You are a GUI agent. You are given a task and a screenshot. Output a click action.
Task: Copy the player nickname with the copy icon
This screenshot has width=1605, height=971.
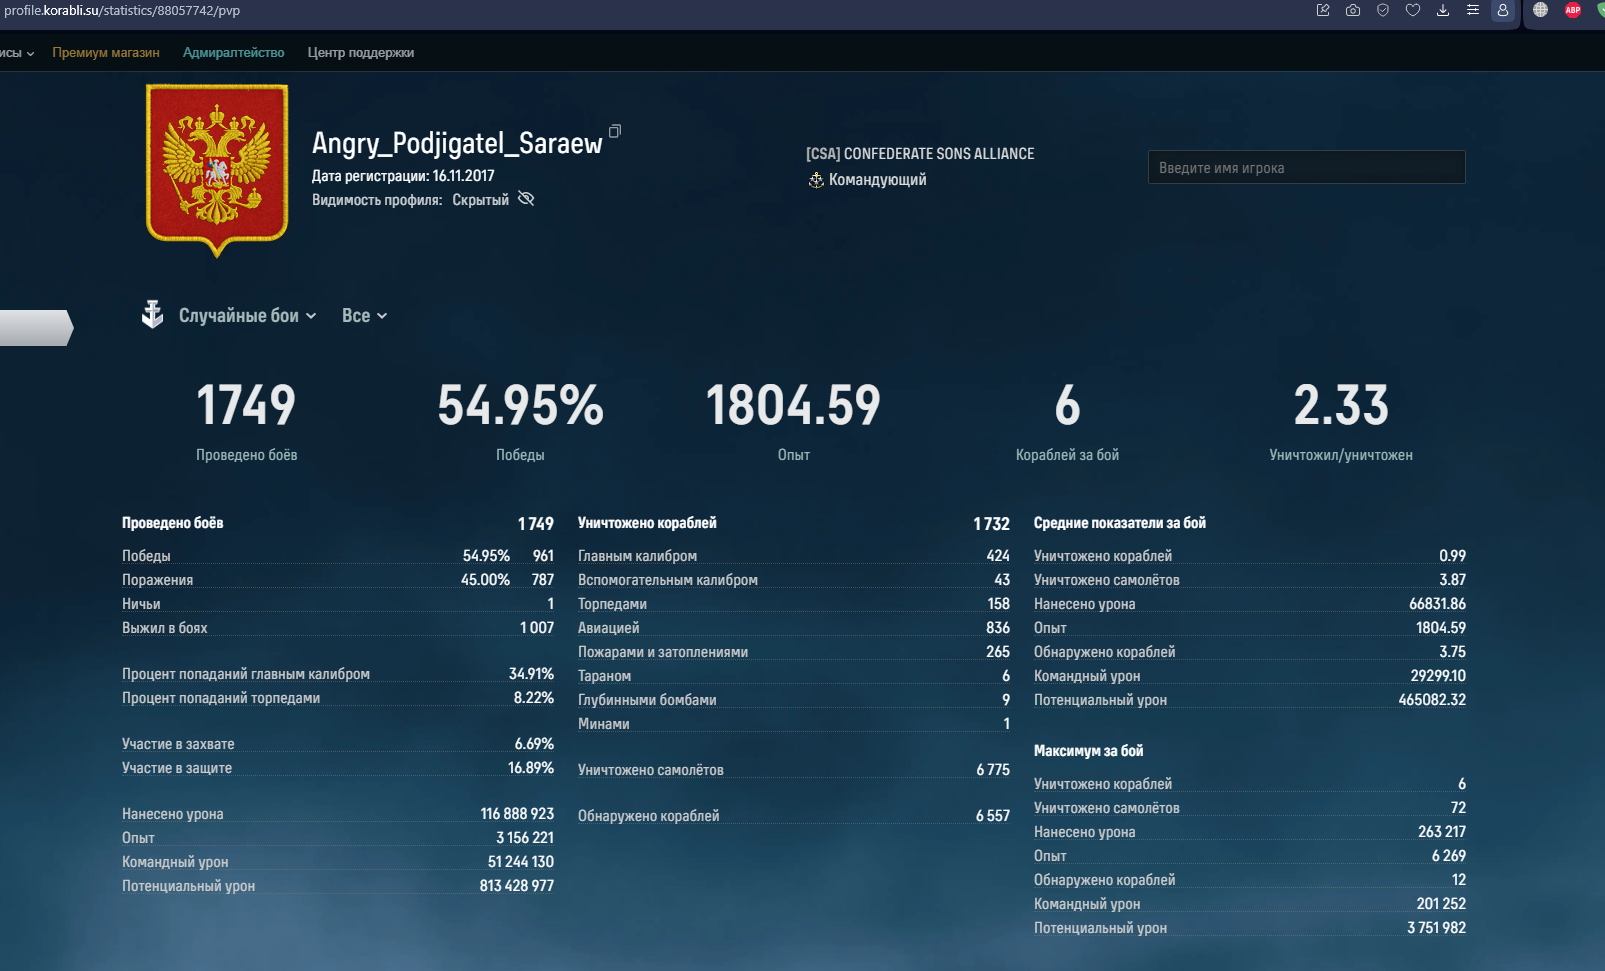tap(615, 131)
